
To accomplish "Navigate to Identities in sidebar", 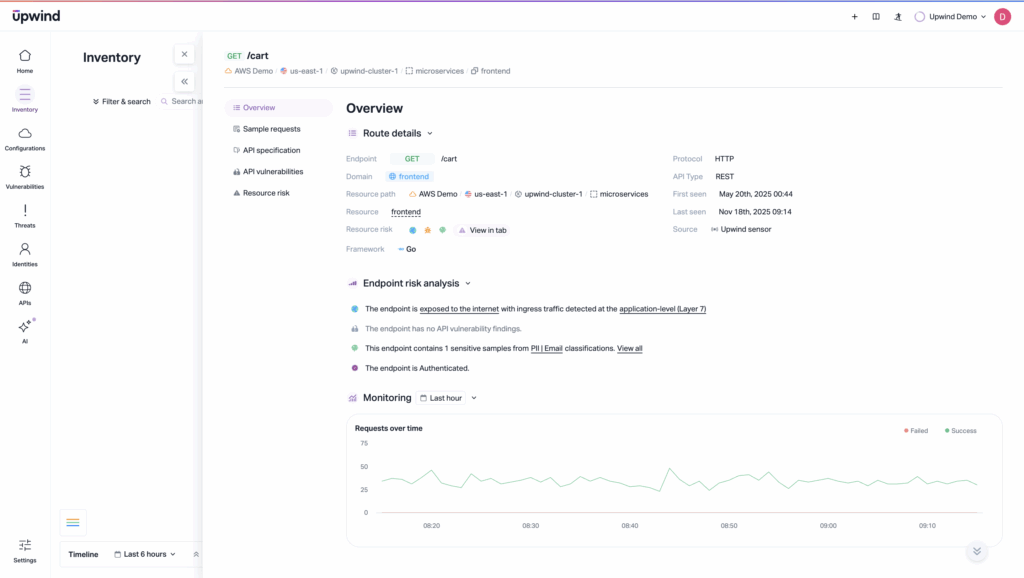I will coord(25,254).
